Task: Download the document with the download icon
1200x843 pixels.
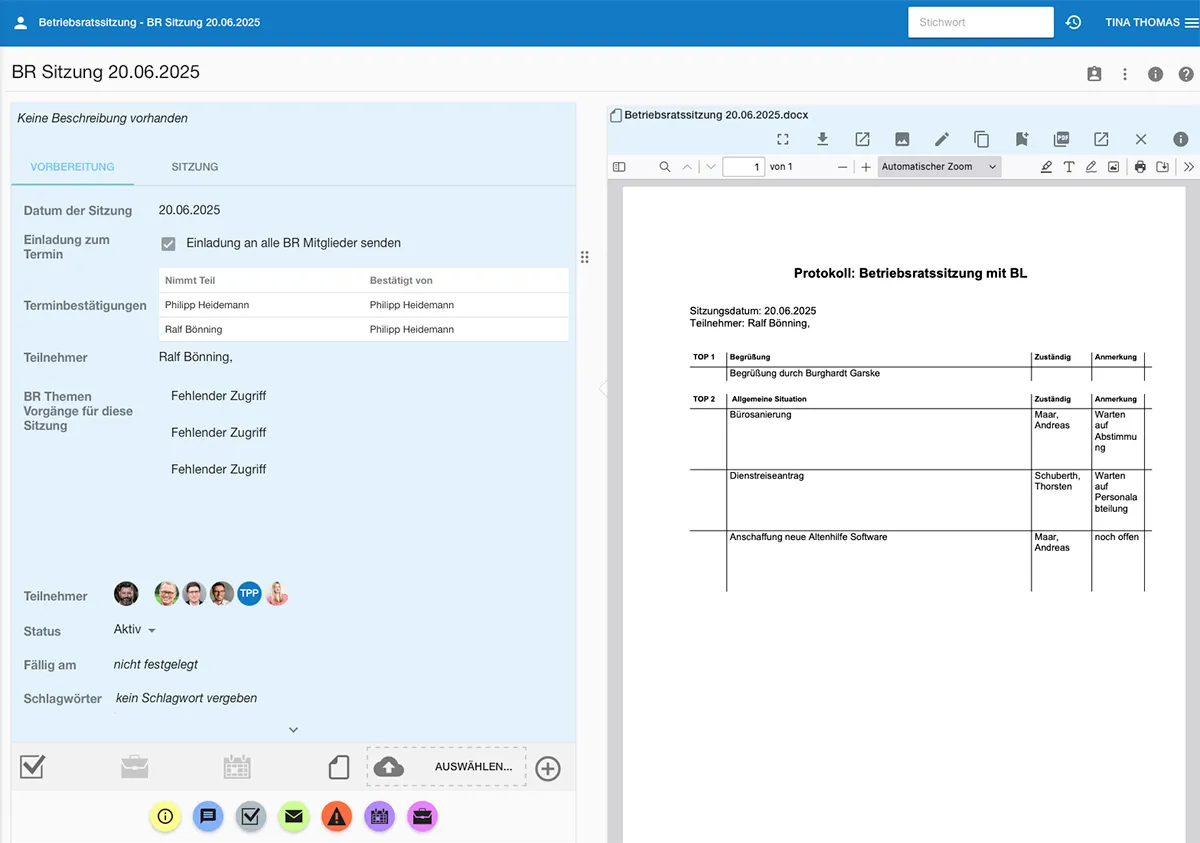Action: pyautogui.click(x=823, y=140)
